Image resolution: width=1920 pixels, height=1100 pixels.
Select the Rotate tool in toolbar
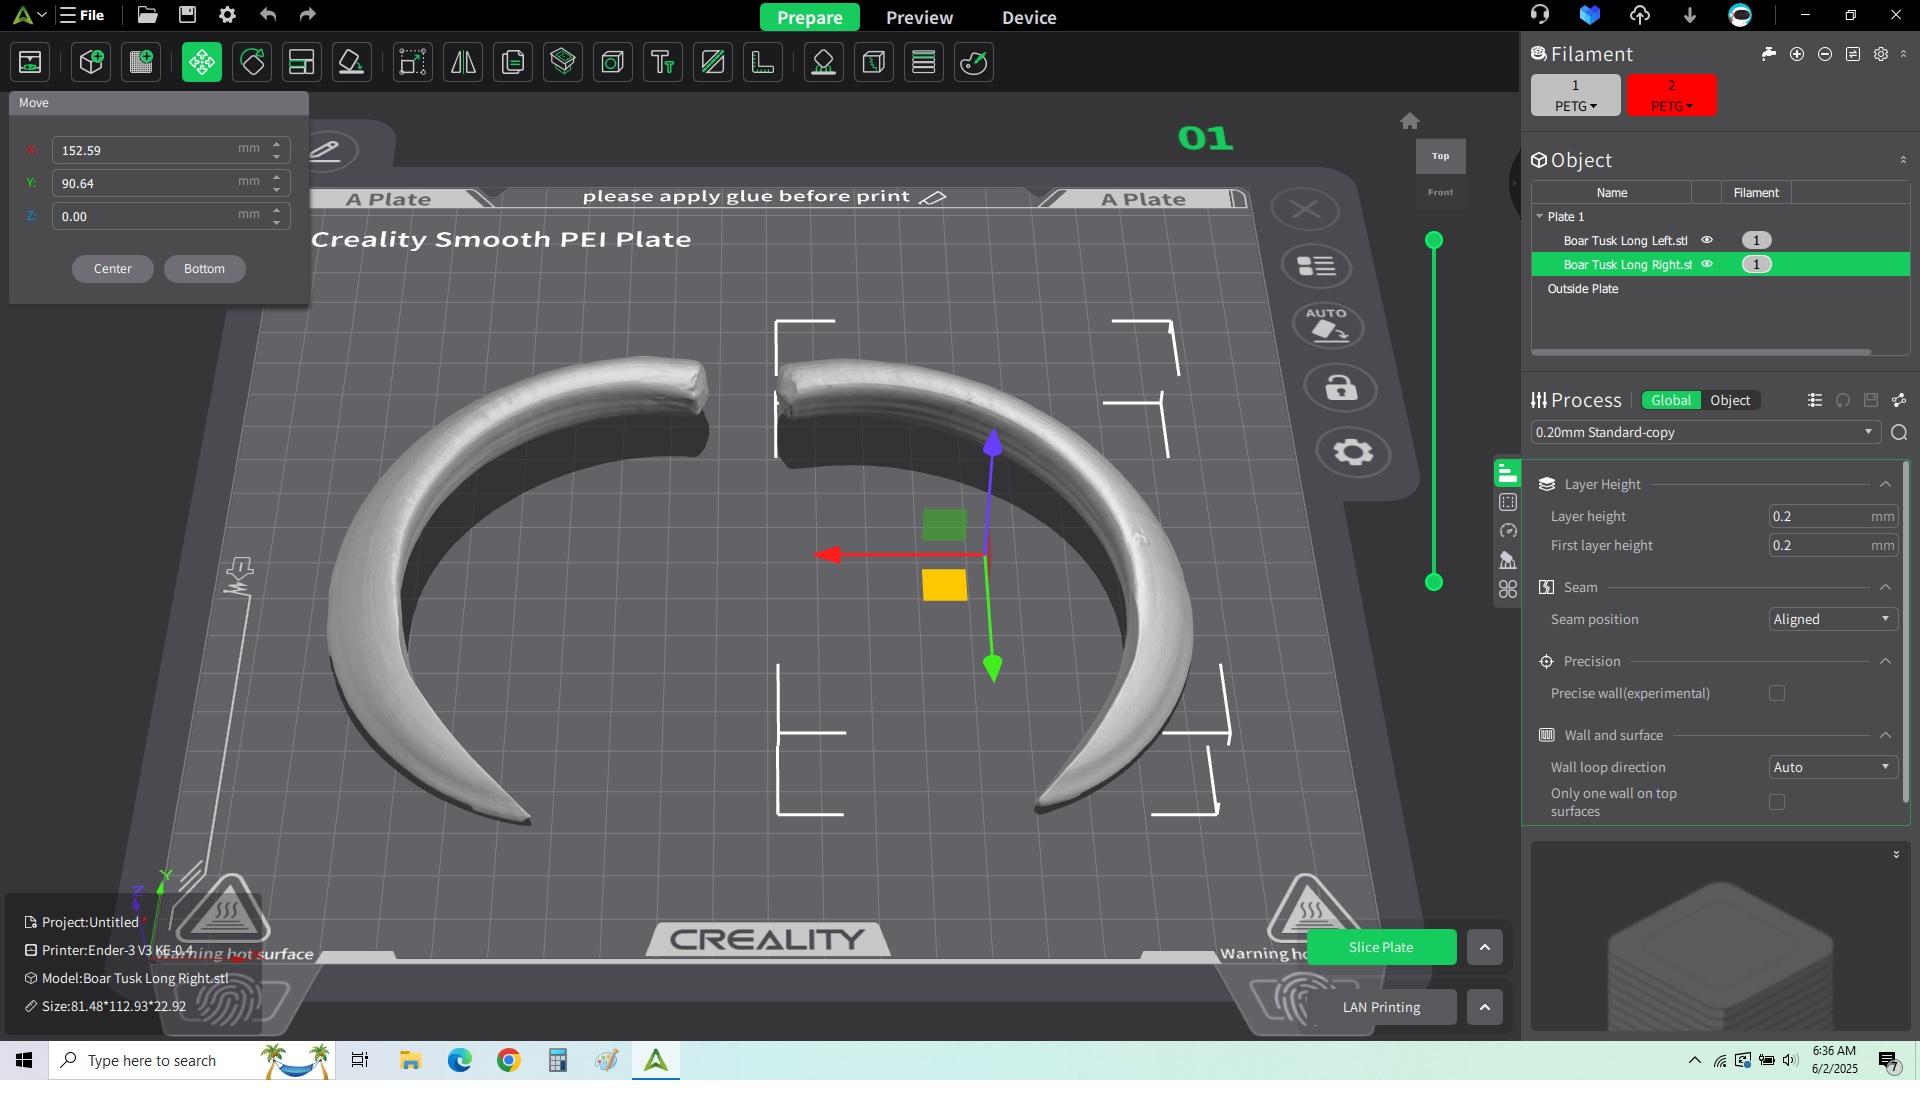[x=252, y=63]
